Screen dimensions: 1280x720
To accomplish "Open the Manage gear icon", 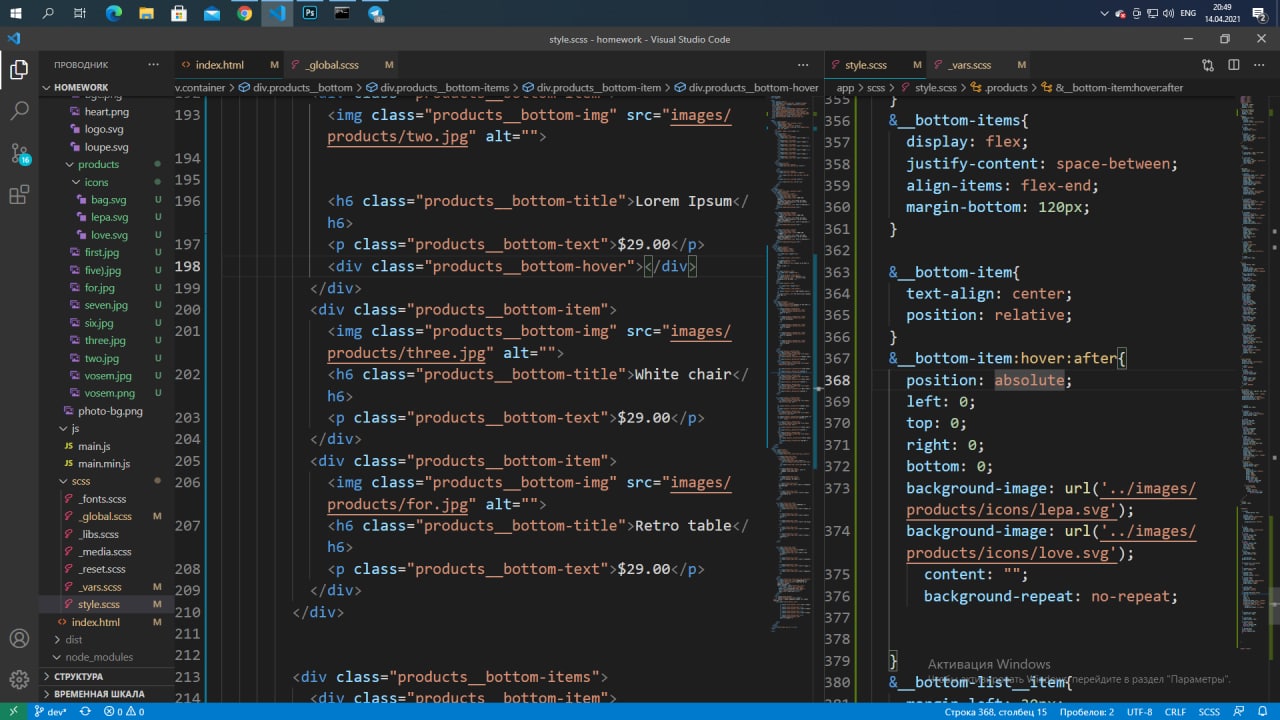I will pos(19,680).
